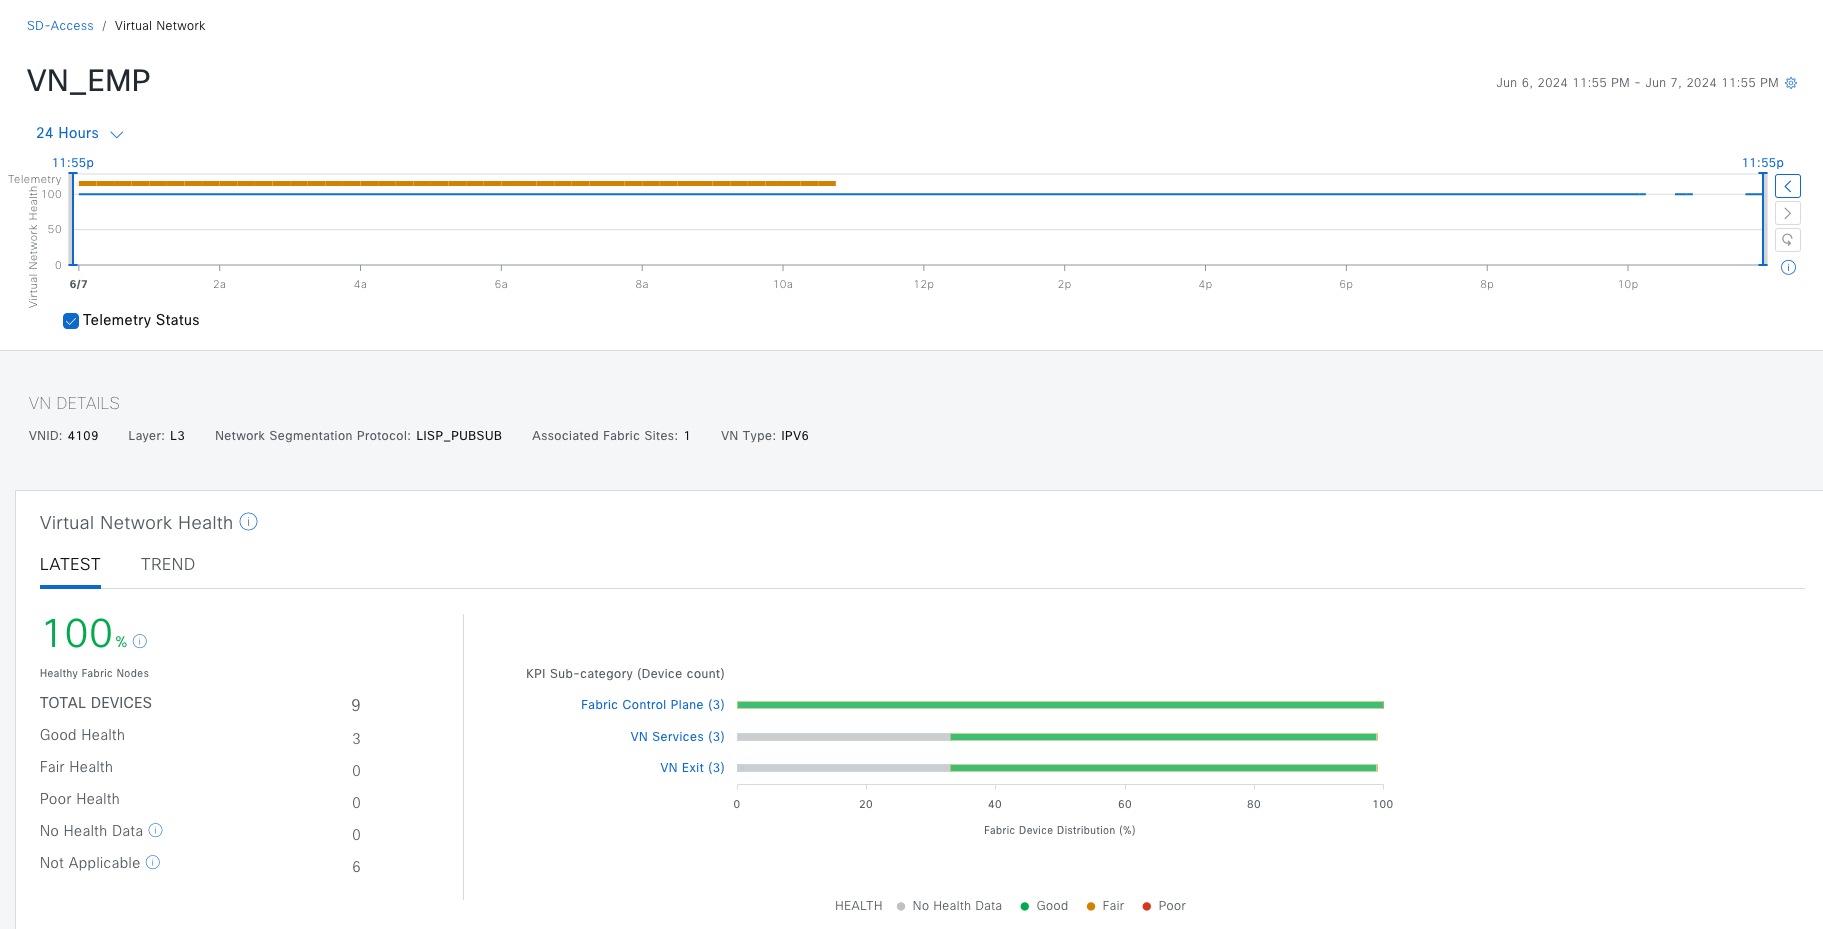Toggle the Fair health legend item
Screen dimensions: 1823x929
tap(1105, 906)
